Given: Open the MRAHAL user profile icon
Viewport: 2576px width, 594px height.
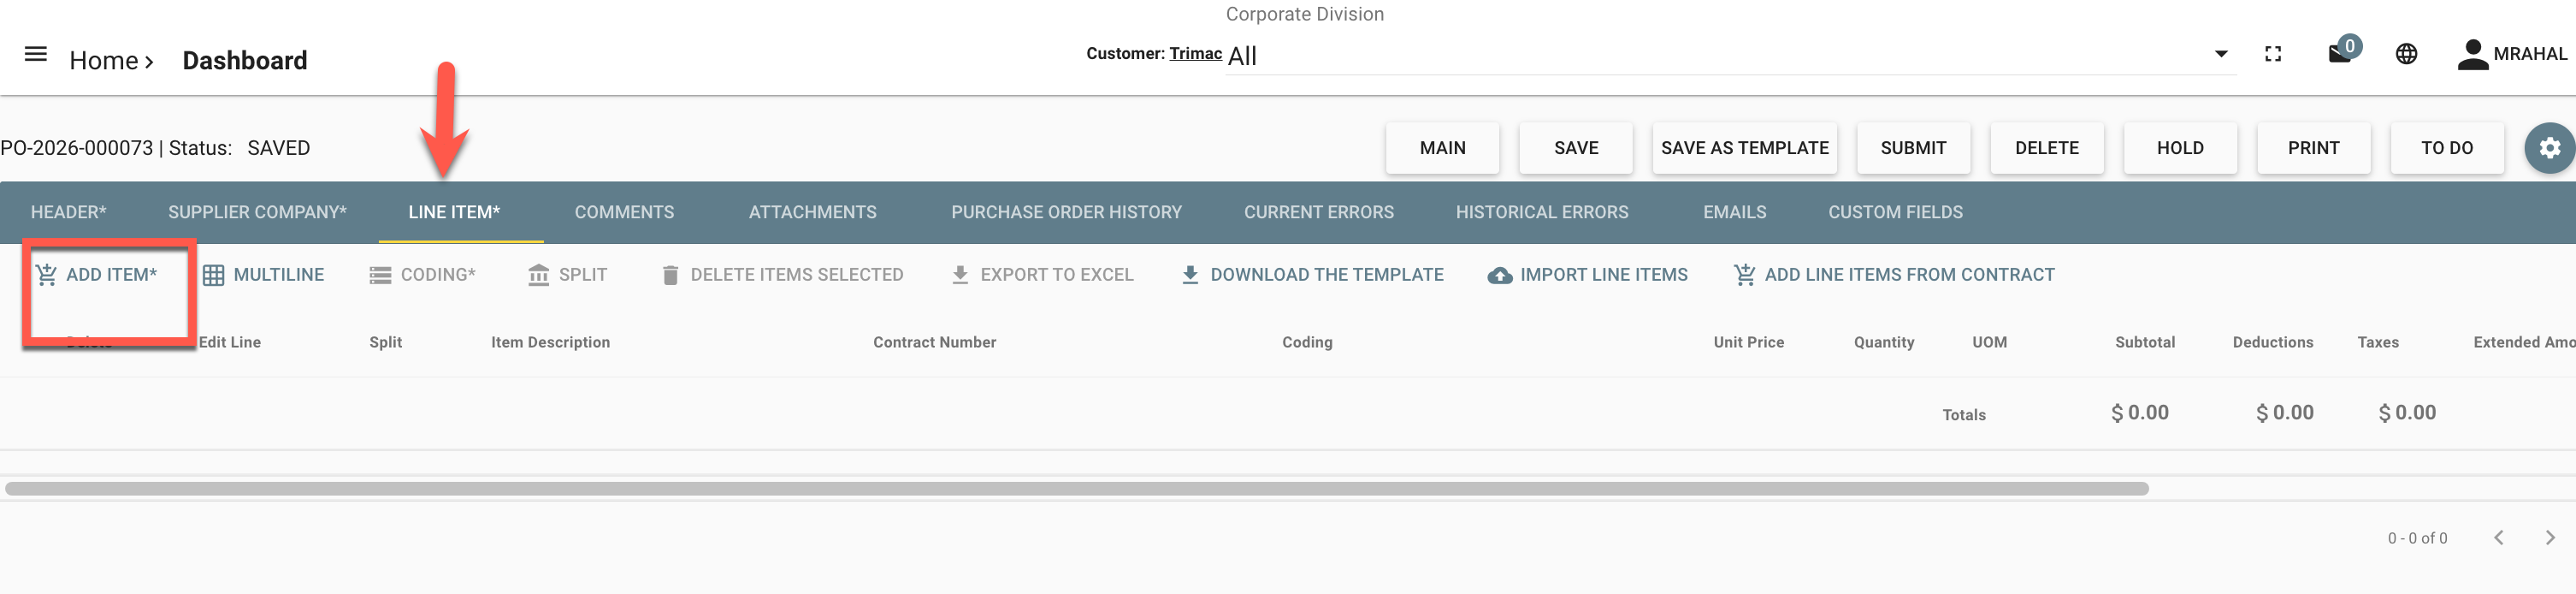Looking at the screenshot, I should coord(2472,54).
